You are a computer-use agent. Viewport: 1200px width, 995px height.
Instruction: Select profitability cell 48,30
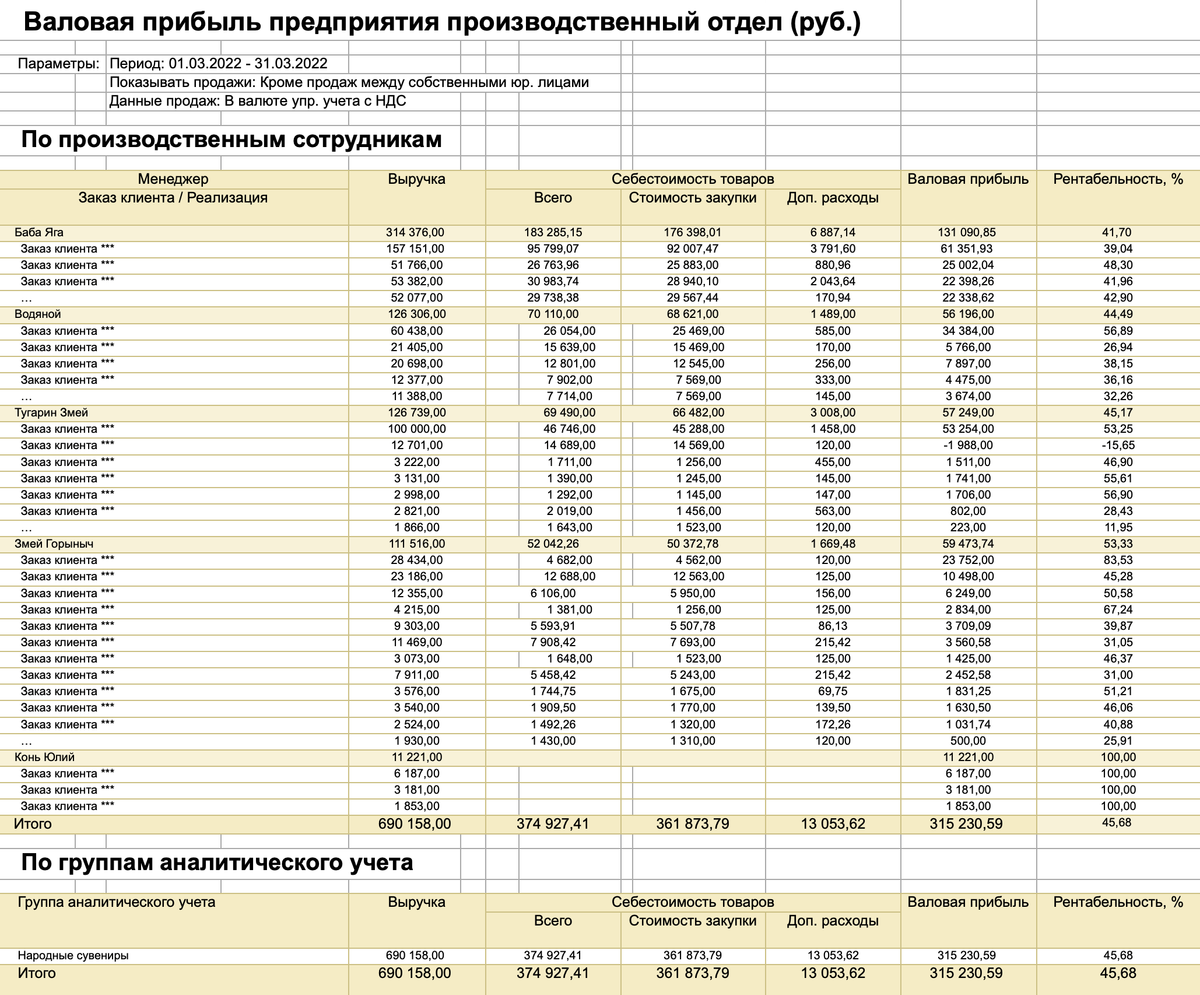point(1117,265)
